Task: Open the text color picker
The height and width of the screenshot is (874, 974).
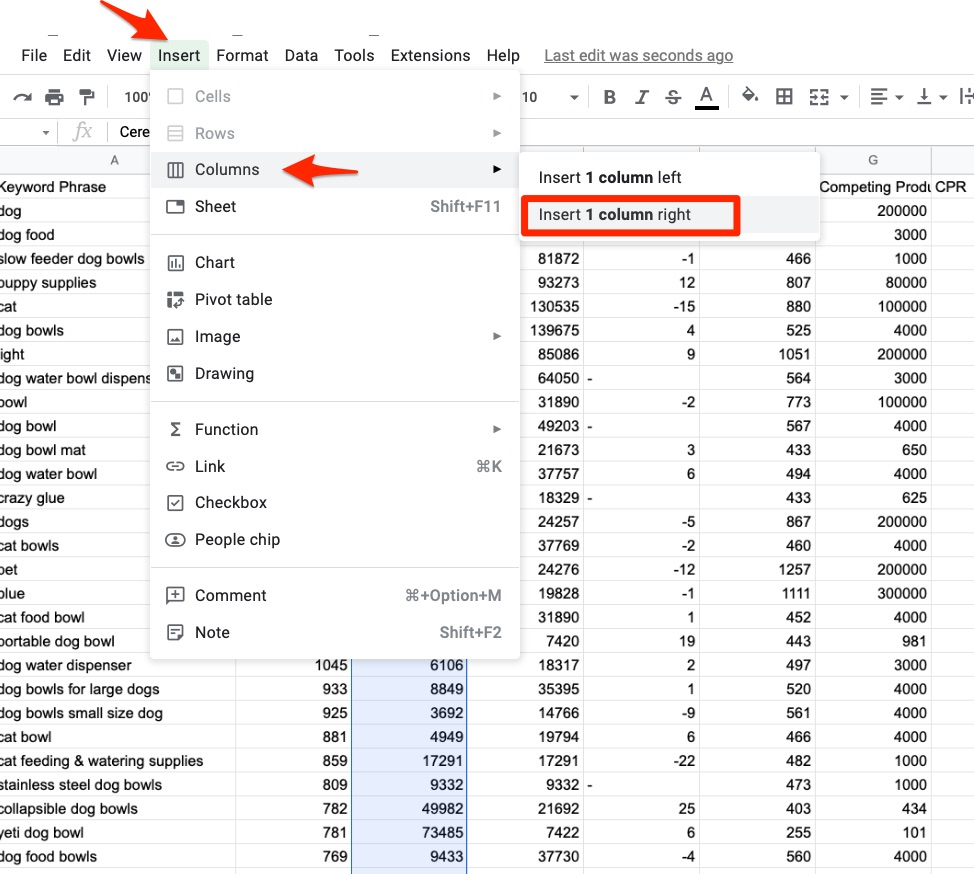Action: pyautogui.click(x=707, y=97)
